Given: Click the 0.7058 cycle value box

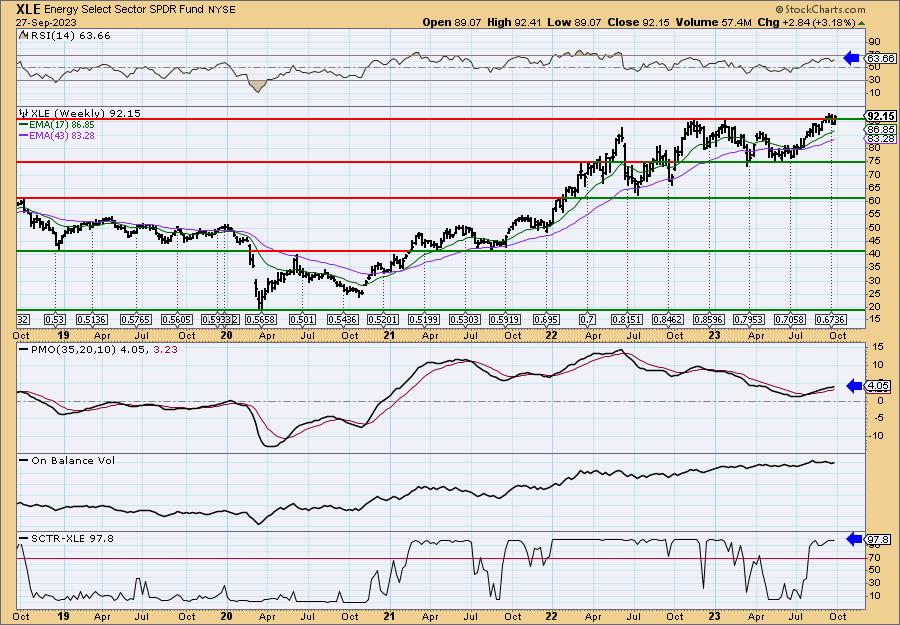Looking at the screenshot, I should [790, 319].
